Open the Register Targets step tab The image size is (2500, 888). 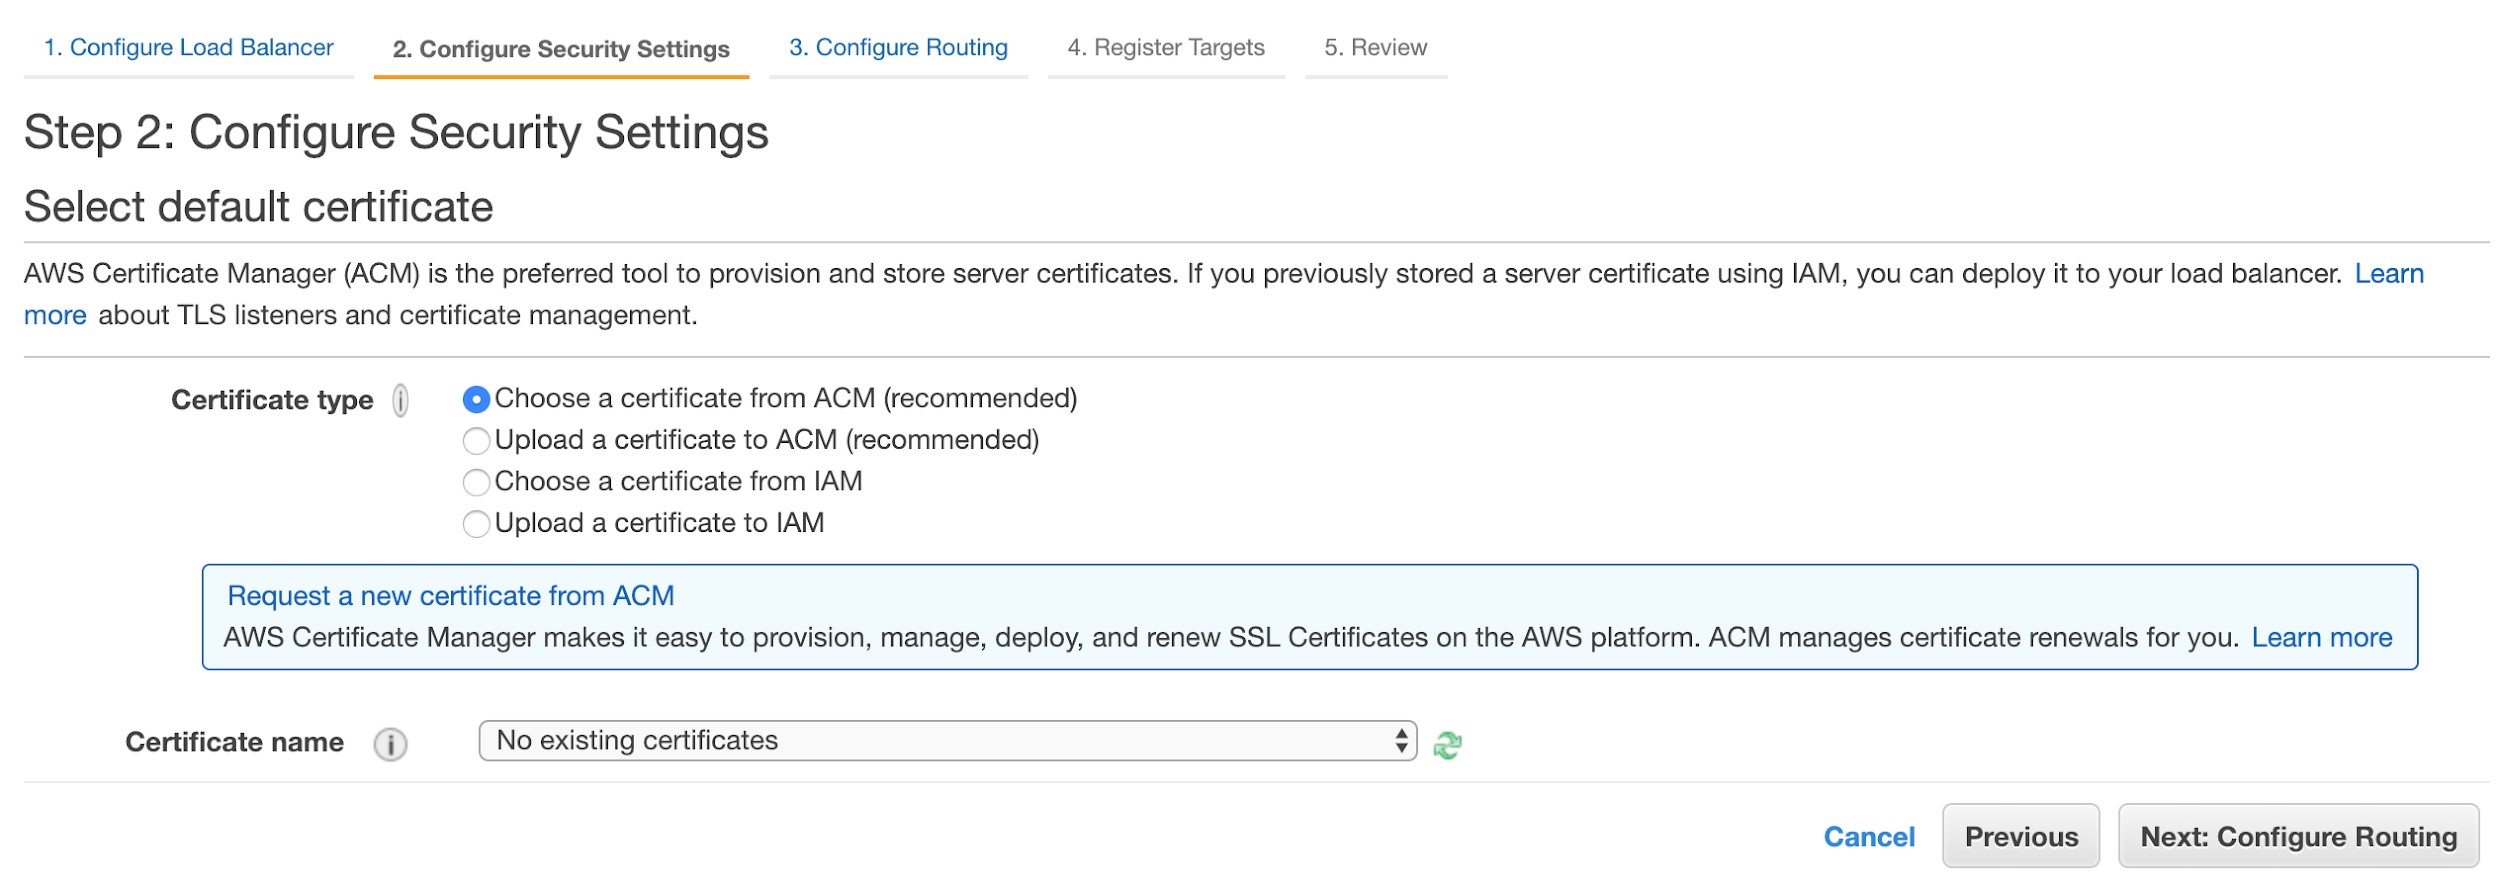[1165, 48]
